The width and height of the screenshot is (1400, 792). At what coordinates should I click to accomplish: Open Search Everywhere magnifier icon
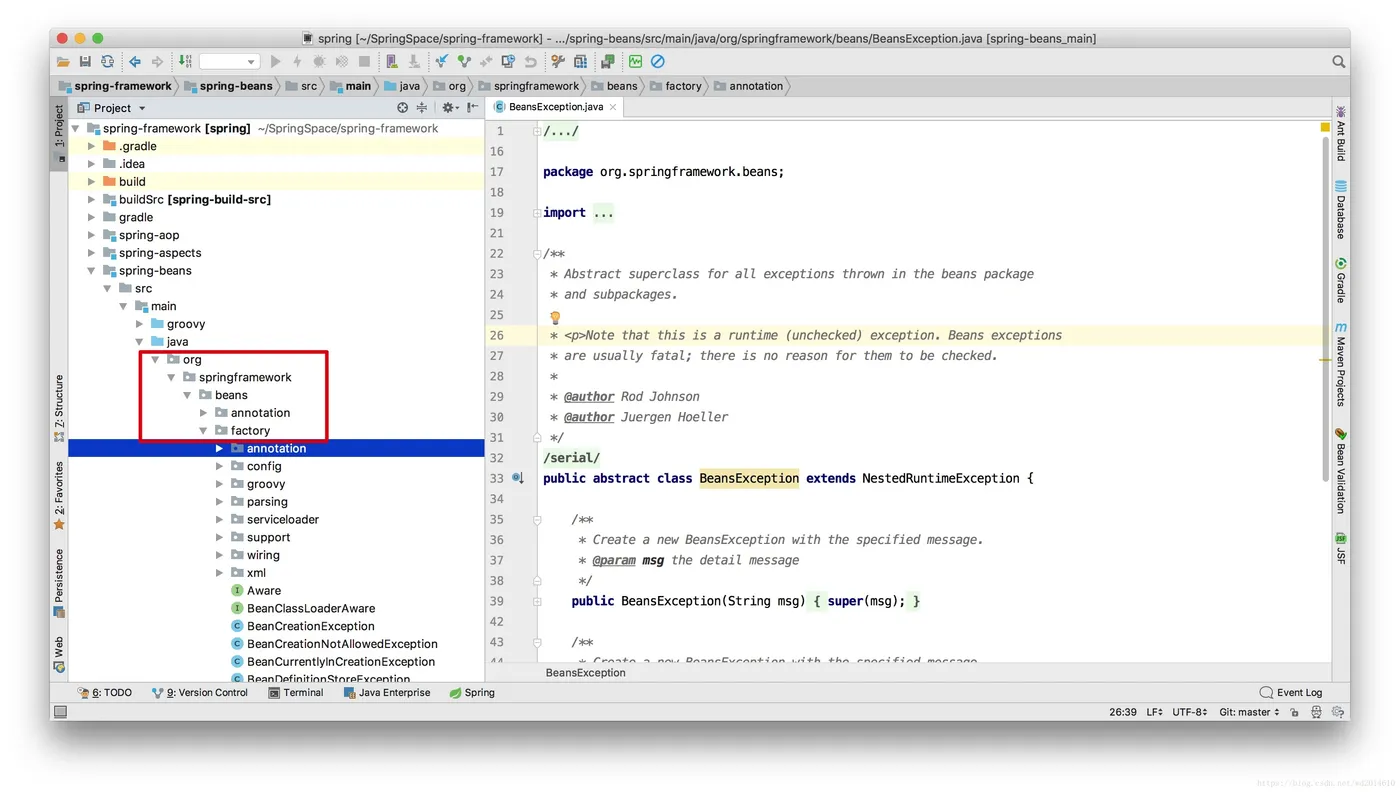click(1338, 62)
